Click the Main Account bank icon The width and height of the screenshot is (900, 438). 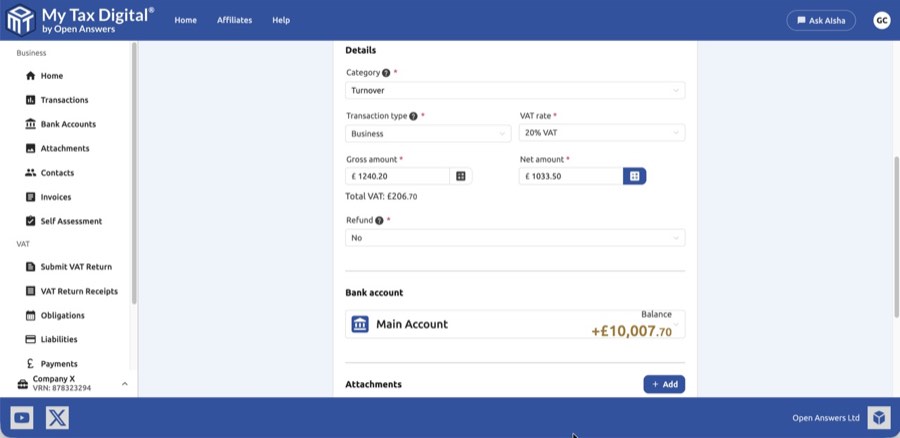pos(360,324)
